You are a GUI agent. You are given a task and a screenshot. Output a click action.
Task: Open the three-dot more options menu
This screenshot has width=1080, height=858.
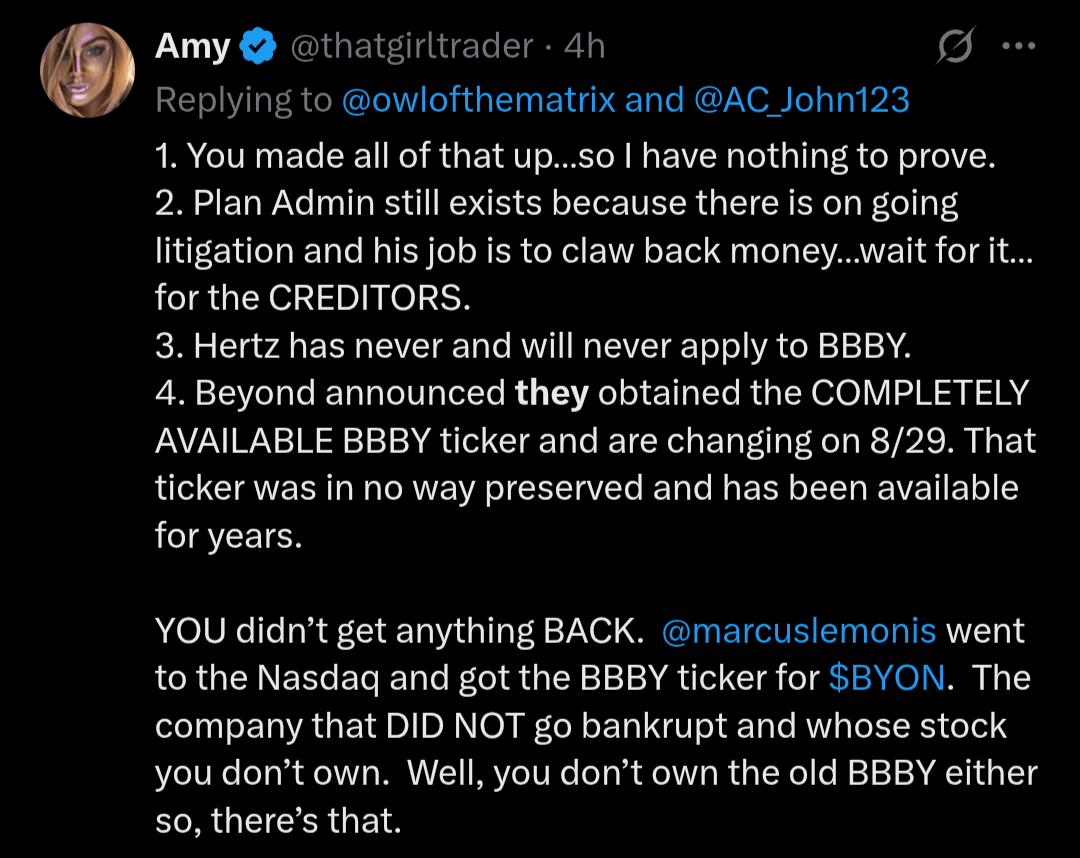click(1019, 46)
